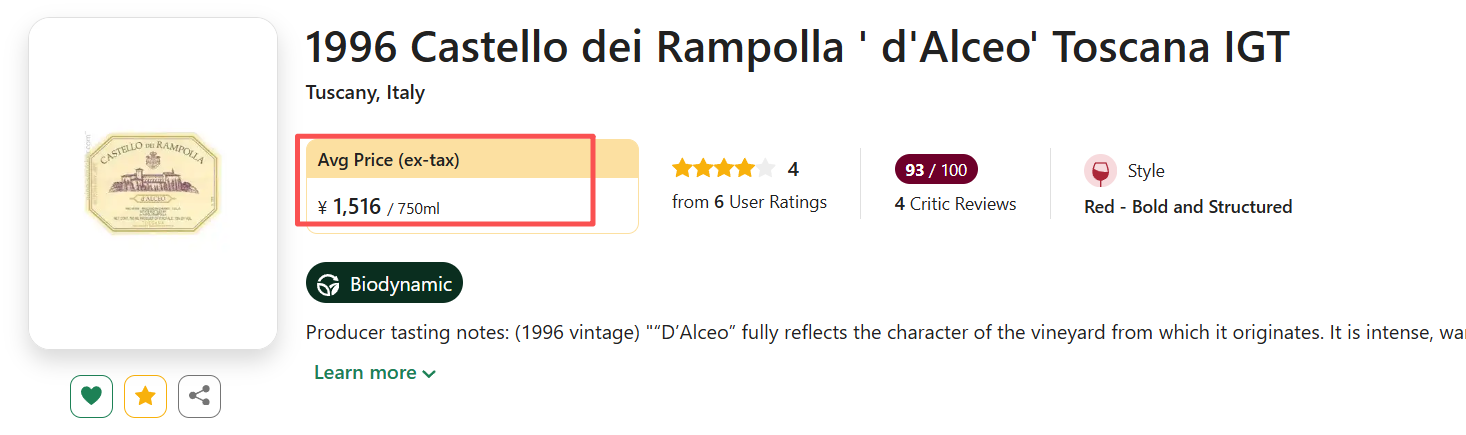Click the Learn more link text
1466x435 pixels.
tap(365, 373)
